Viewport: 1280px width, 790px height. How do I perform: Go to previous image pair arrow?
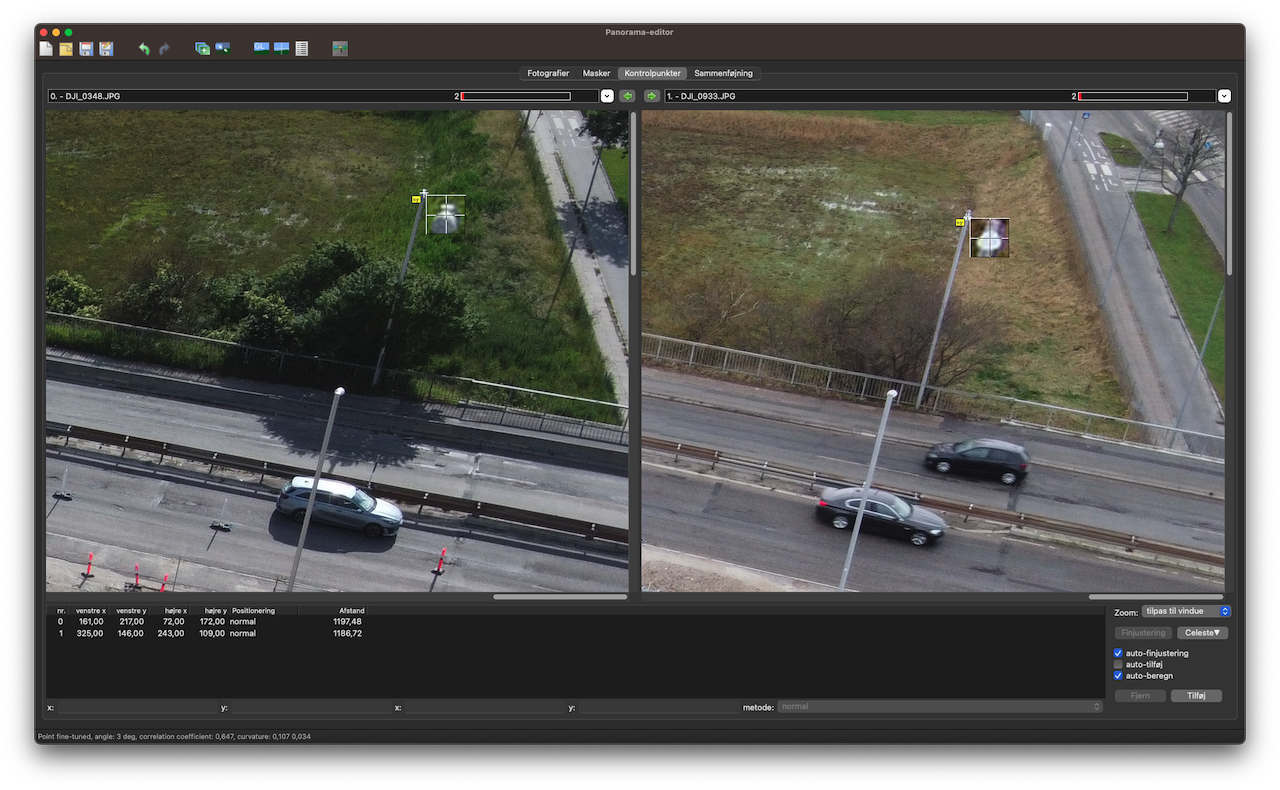tap(627, 96)
